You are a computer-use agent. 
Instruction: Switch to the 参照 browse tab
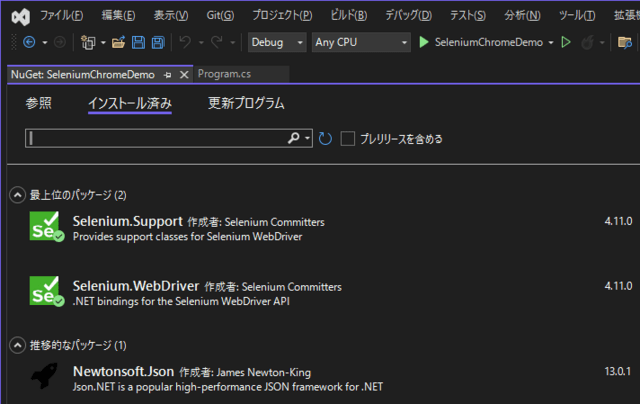(x=39, y=103)
